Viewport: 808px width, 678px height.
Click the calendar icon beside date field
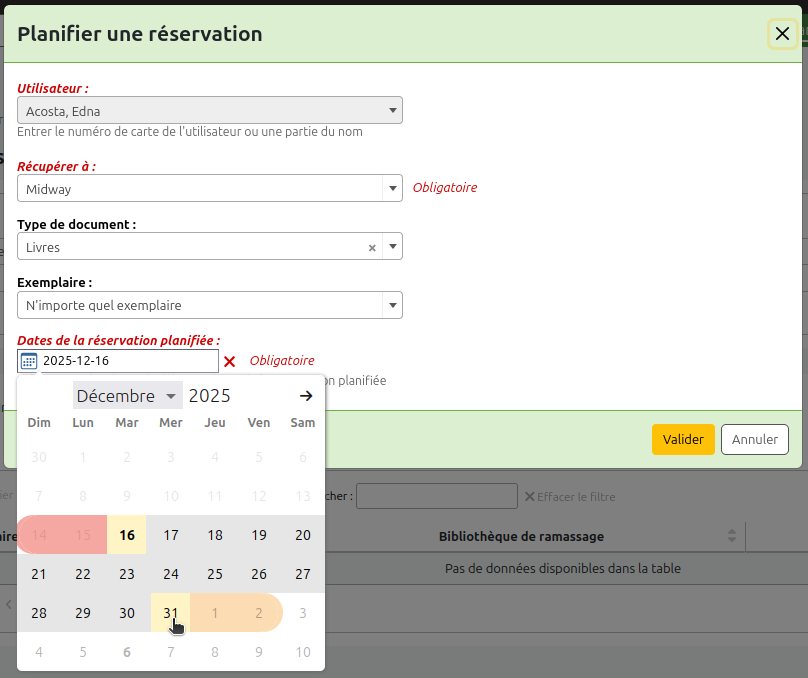tap(29, 361)
